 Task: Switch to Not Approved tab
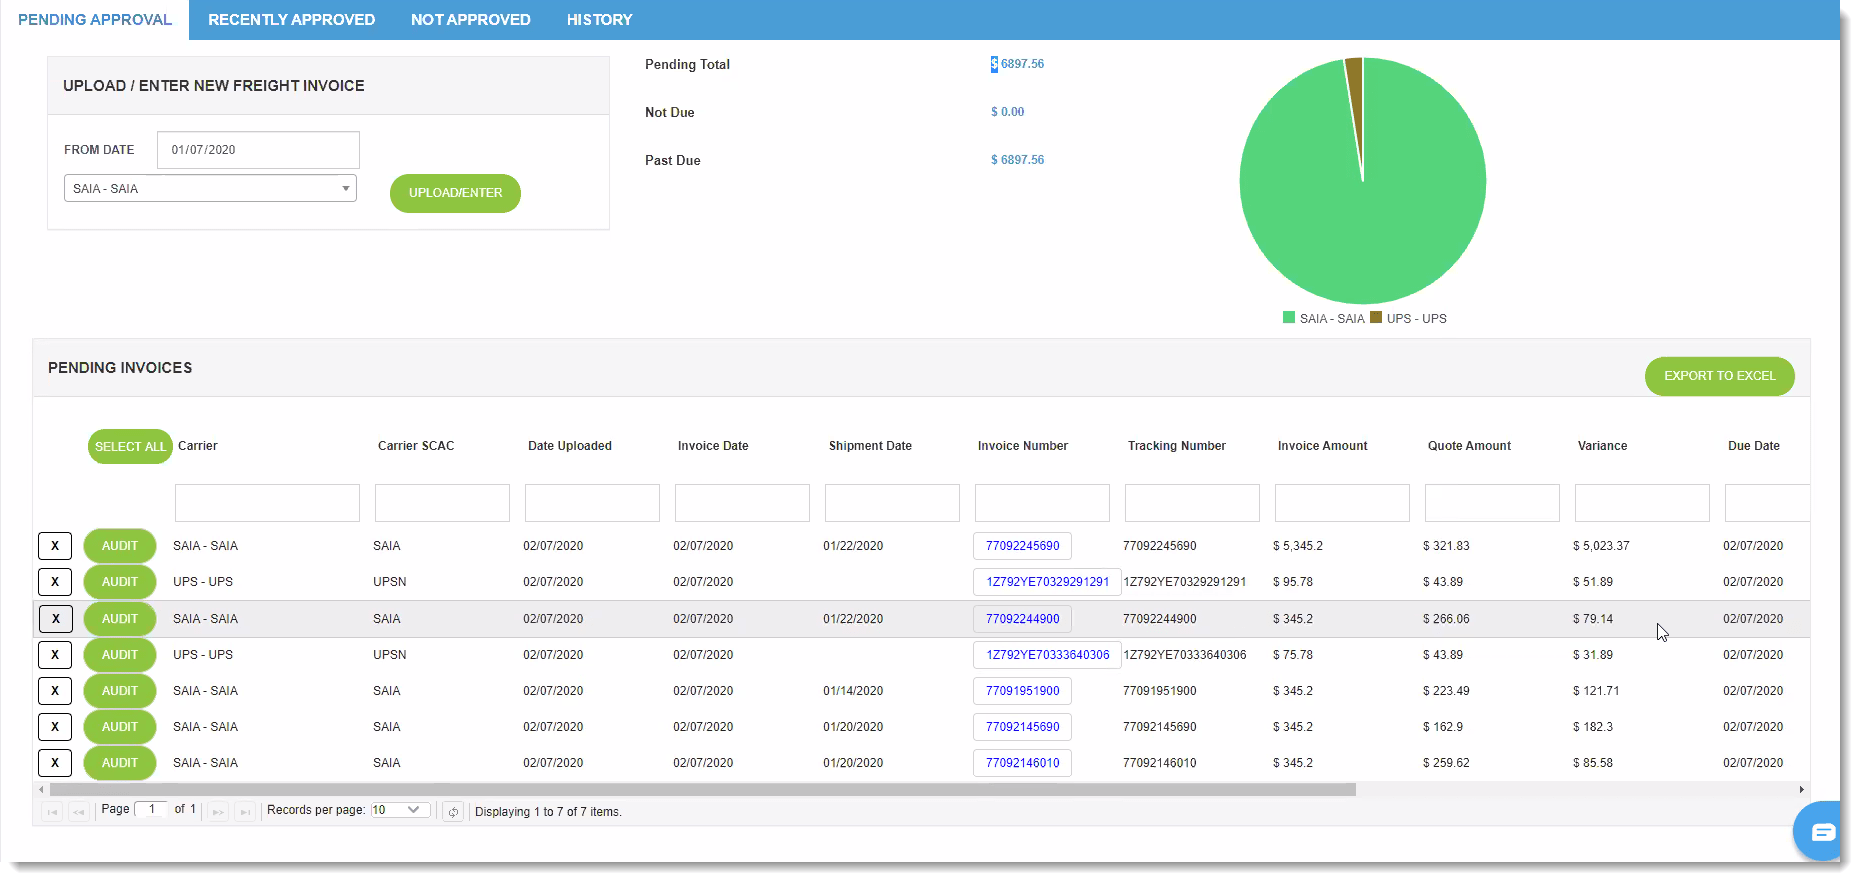pos(470,20)
